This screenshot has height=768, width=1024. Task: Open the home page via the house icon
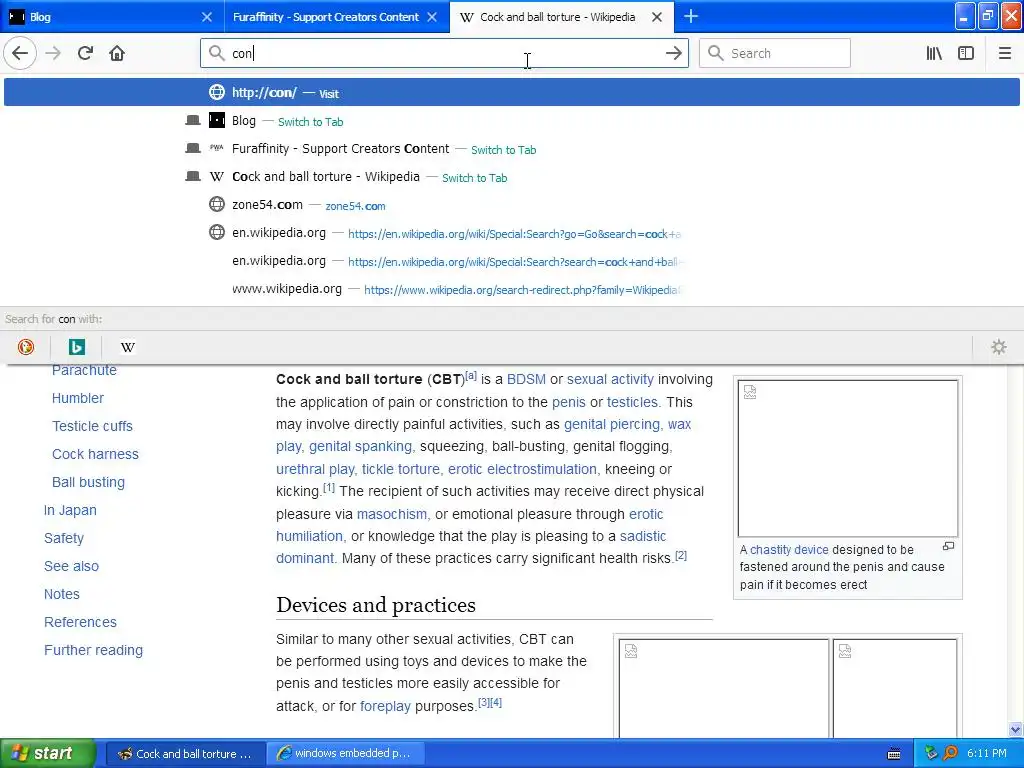[x=117, y=53]
